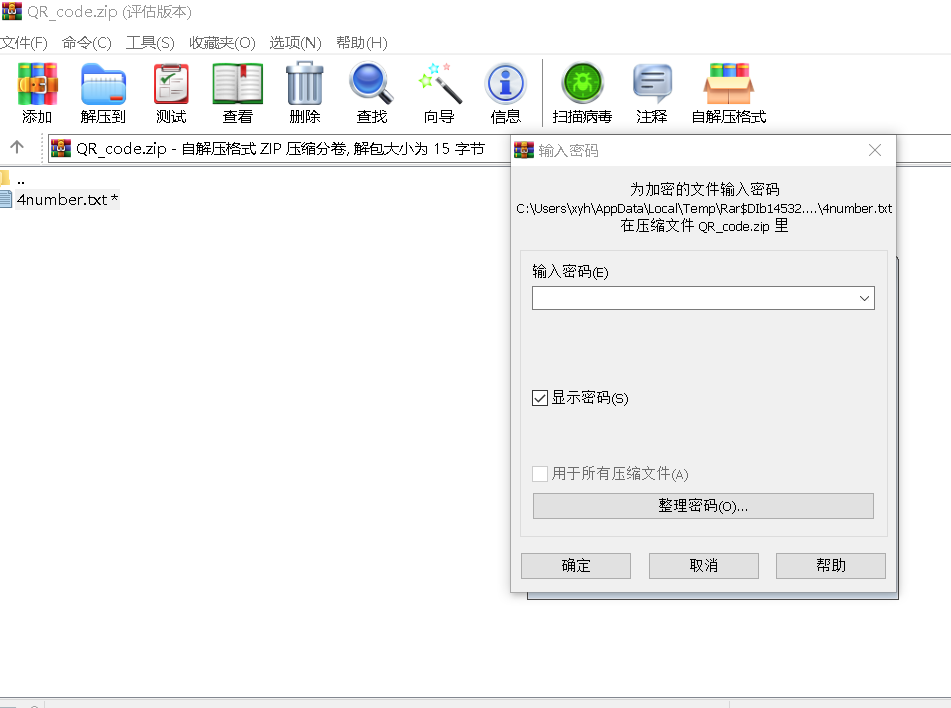This screenshot has height=708, width=951.
Task: Click the 解压到 (Extract To) icon
Action: point(103,86)
